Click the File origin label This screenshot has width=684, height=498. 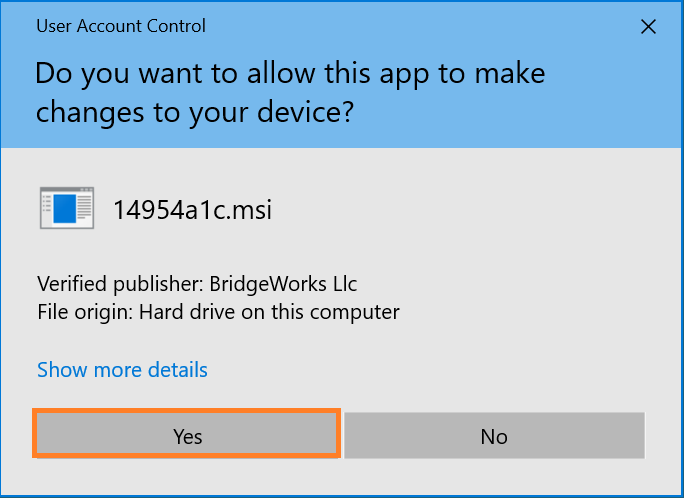[x=85, y=312]
